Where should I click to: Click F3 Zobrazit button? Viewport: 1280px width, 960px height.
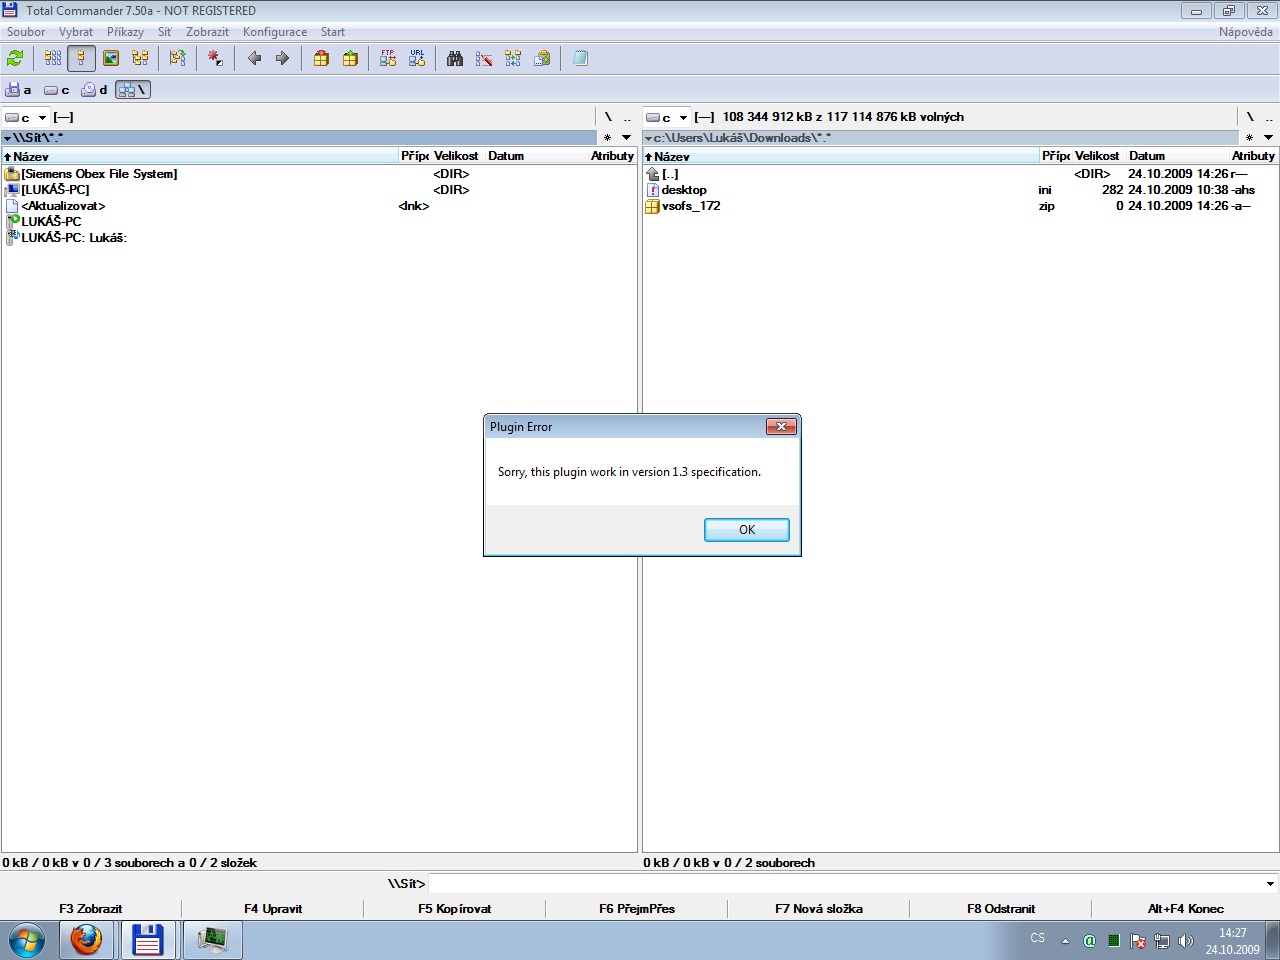click(91, 909)
